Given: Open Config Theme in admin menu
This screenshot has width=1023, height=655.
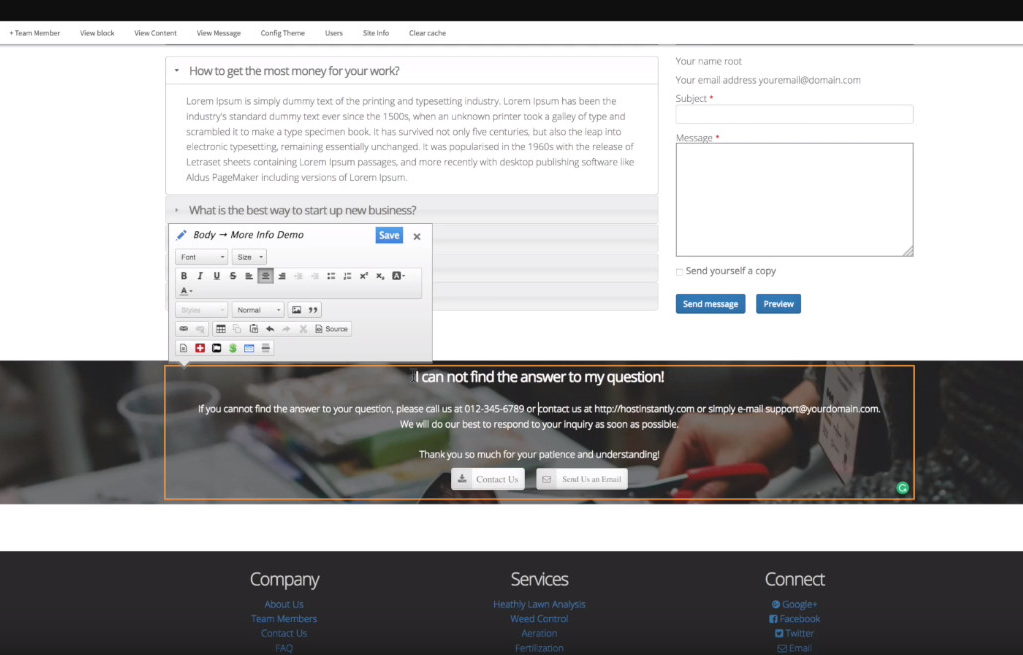Looking at the screenshot, I should [282, 33].
